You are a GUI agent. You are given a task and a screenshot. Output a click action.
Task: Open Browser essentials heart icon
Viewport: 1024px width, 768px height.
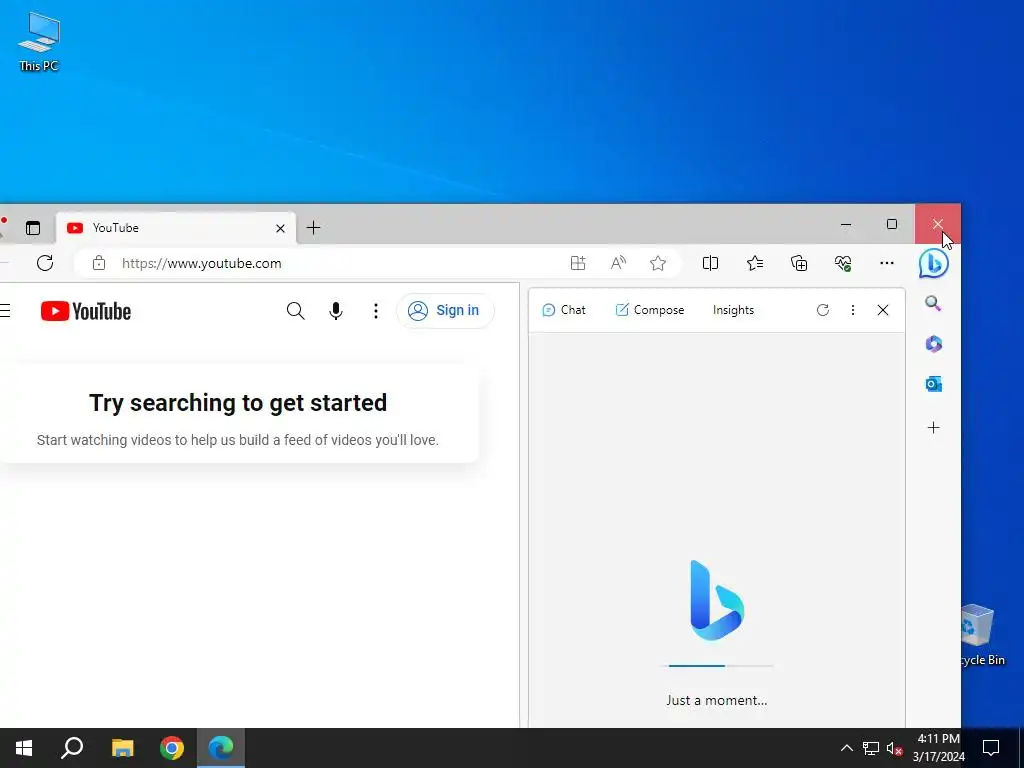pyautogui.click(x=843, y=263)
